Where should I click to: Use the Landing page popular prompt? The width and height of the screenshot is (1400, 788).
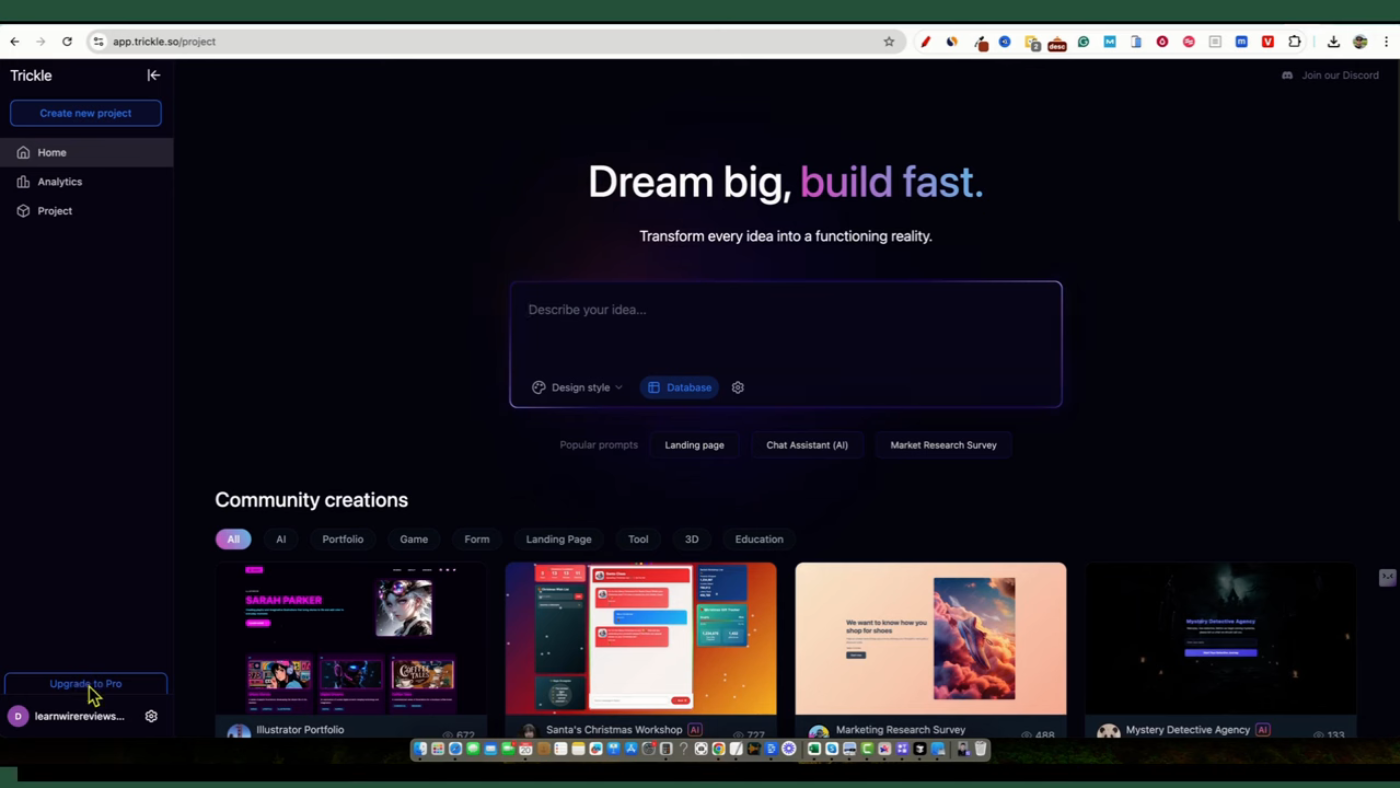tap(694, 445)
